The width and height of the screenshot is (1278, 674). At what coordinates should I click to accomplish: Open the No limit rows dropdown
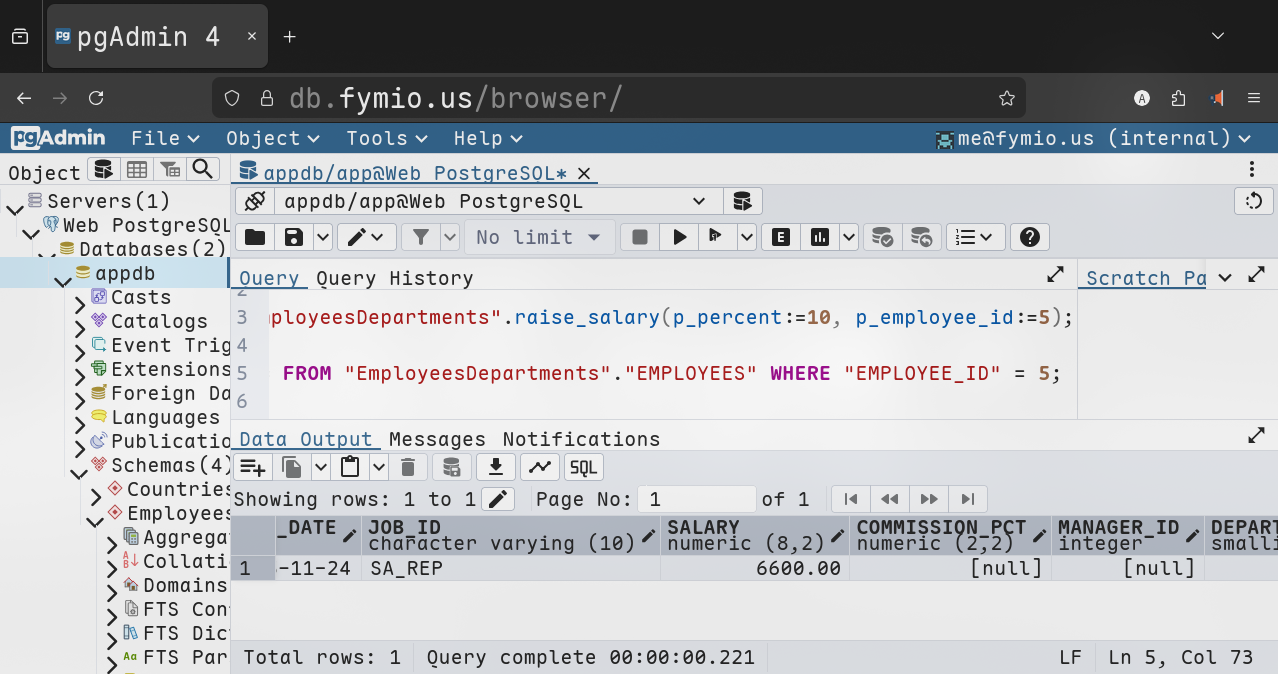coord(539,237)
